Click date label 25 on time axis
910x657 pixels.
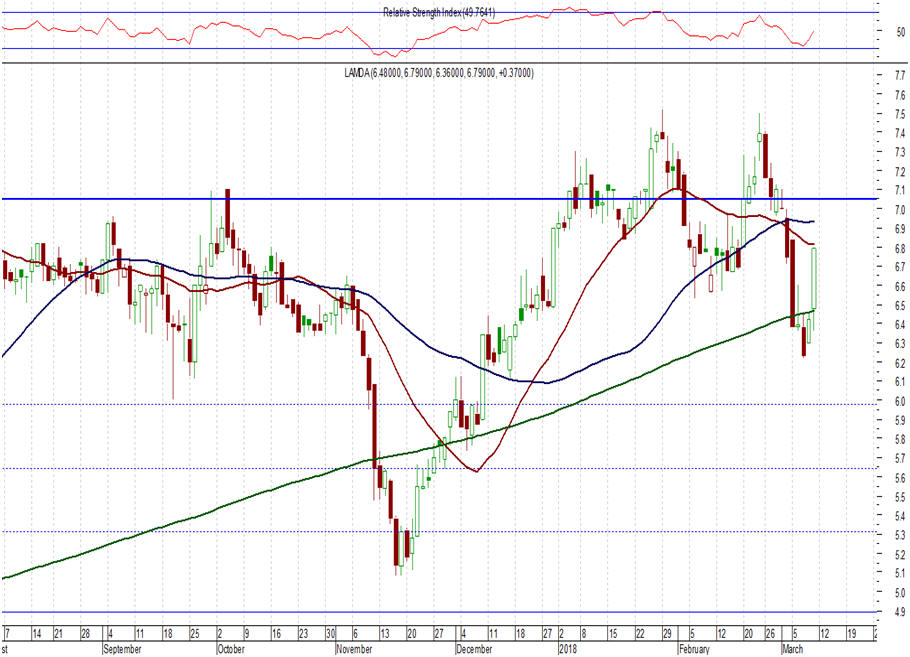point(194,634)
